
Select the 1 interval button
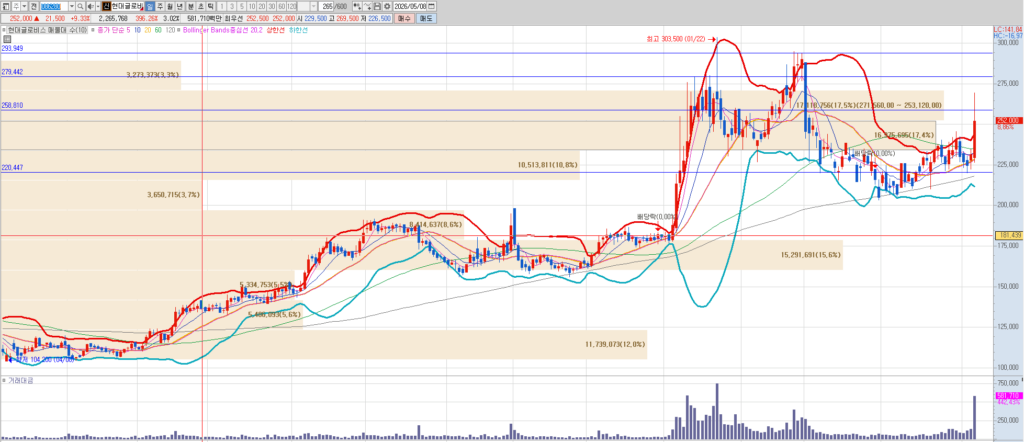[221, 6]
